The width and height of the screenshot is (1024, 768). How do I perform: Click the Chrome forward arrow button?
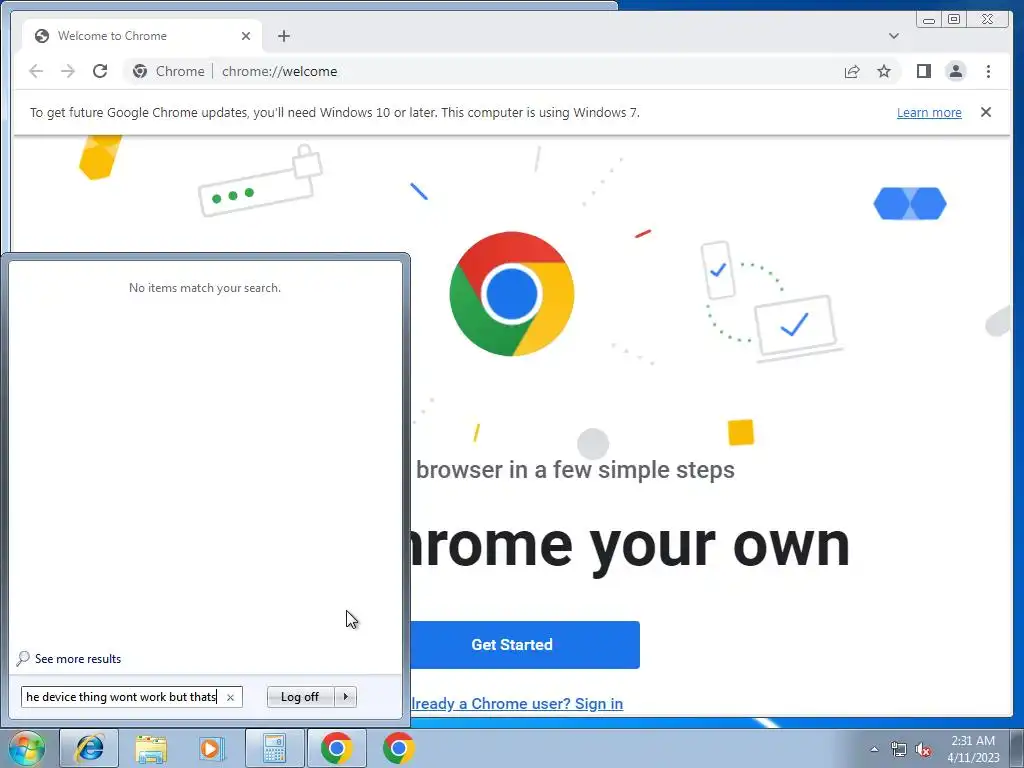(68, 71)
